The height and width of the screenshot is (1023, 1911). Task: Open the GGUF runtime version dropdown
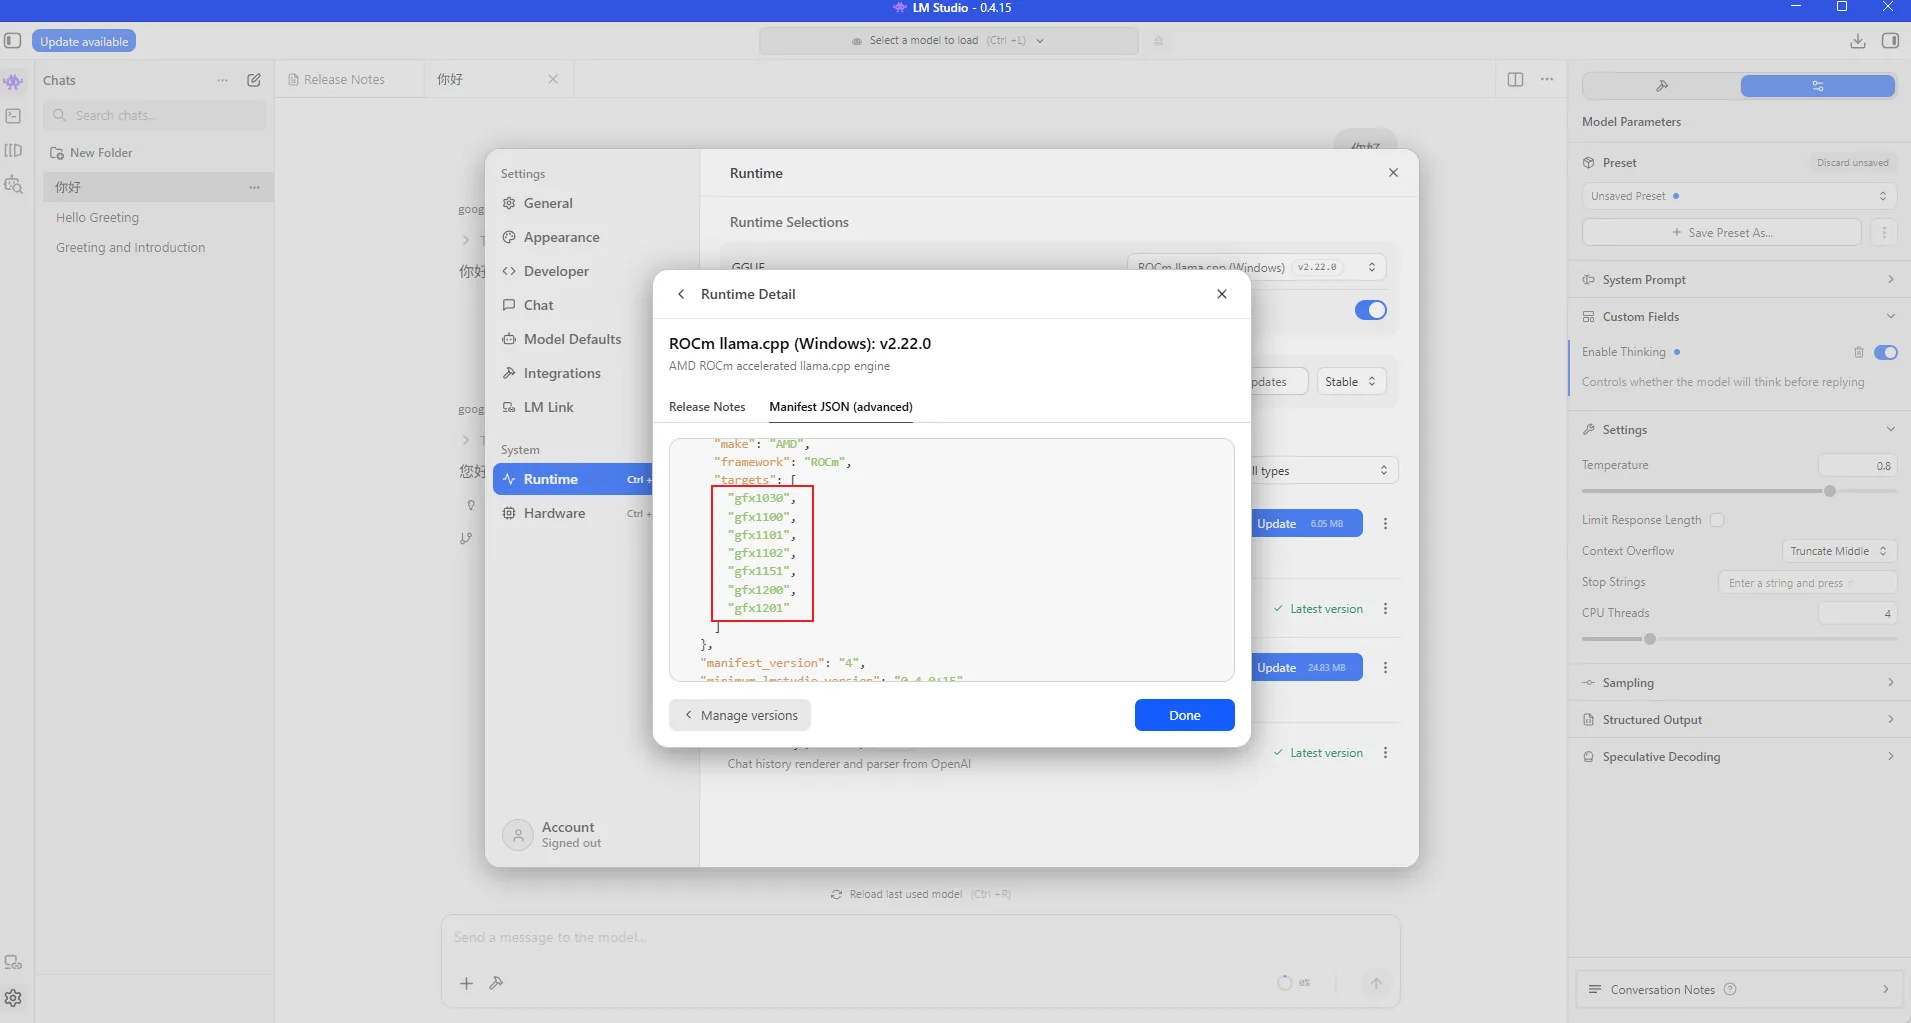coord(1257,267)
